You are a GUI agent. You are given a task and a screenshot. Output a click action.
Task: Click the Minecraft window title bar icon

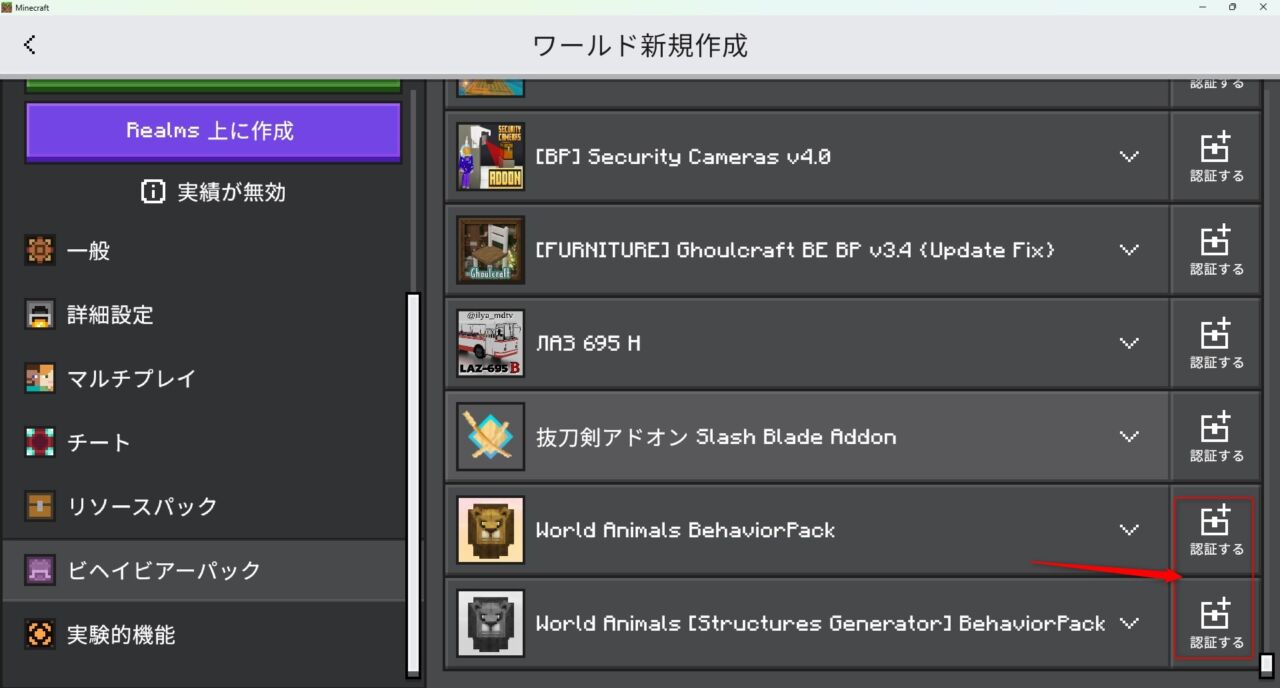7,7
